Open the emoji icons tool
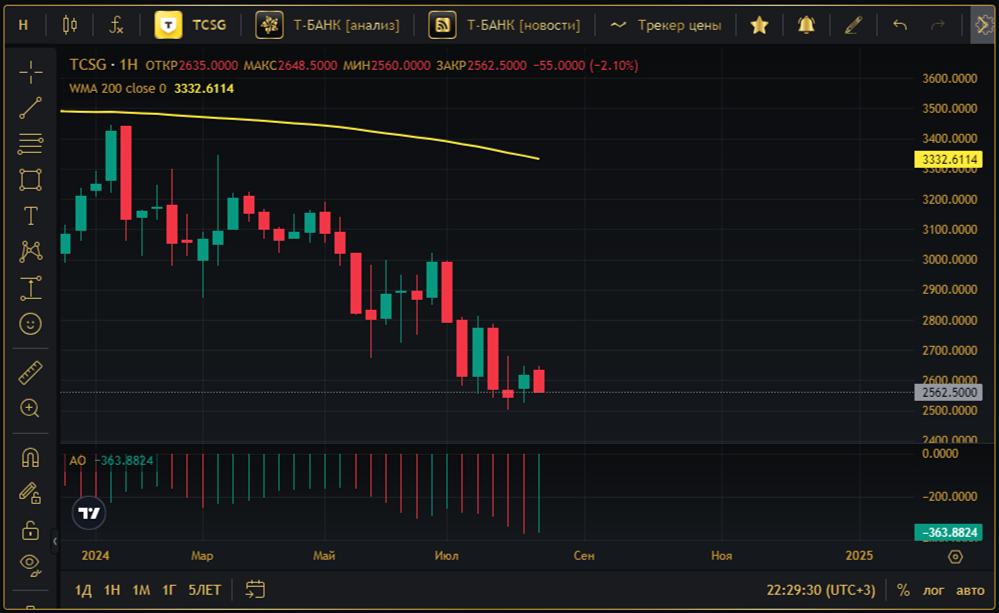This screenshot has width=999, height=613. tap(31, 324)
